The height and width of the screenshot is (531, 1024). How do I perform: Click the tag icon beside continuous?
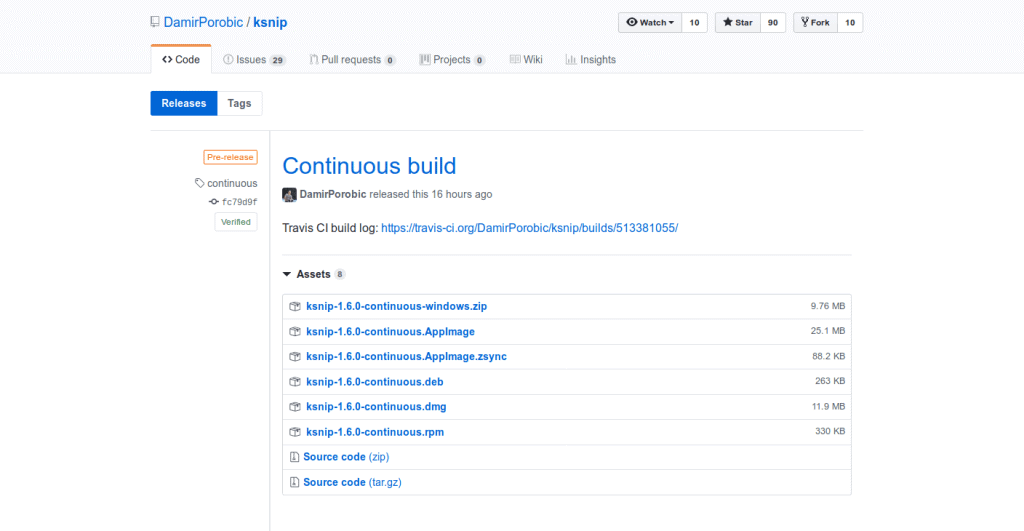(x=200, y=183)
